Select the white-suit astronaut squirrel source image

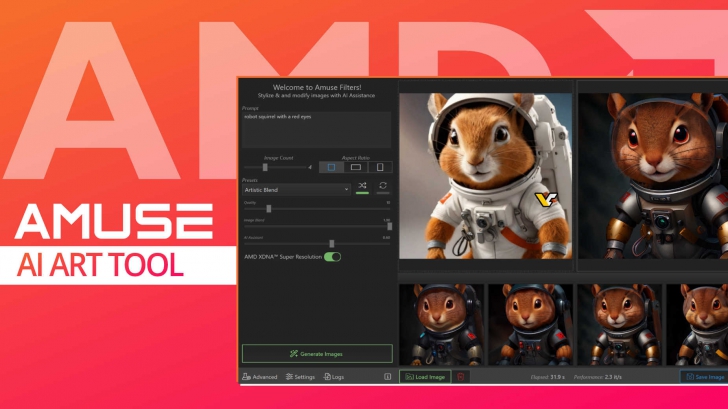click(486, 176)
